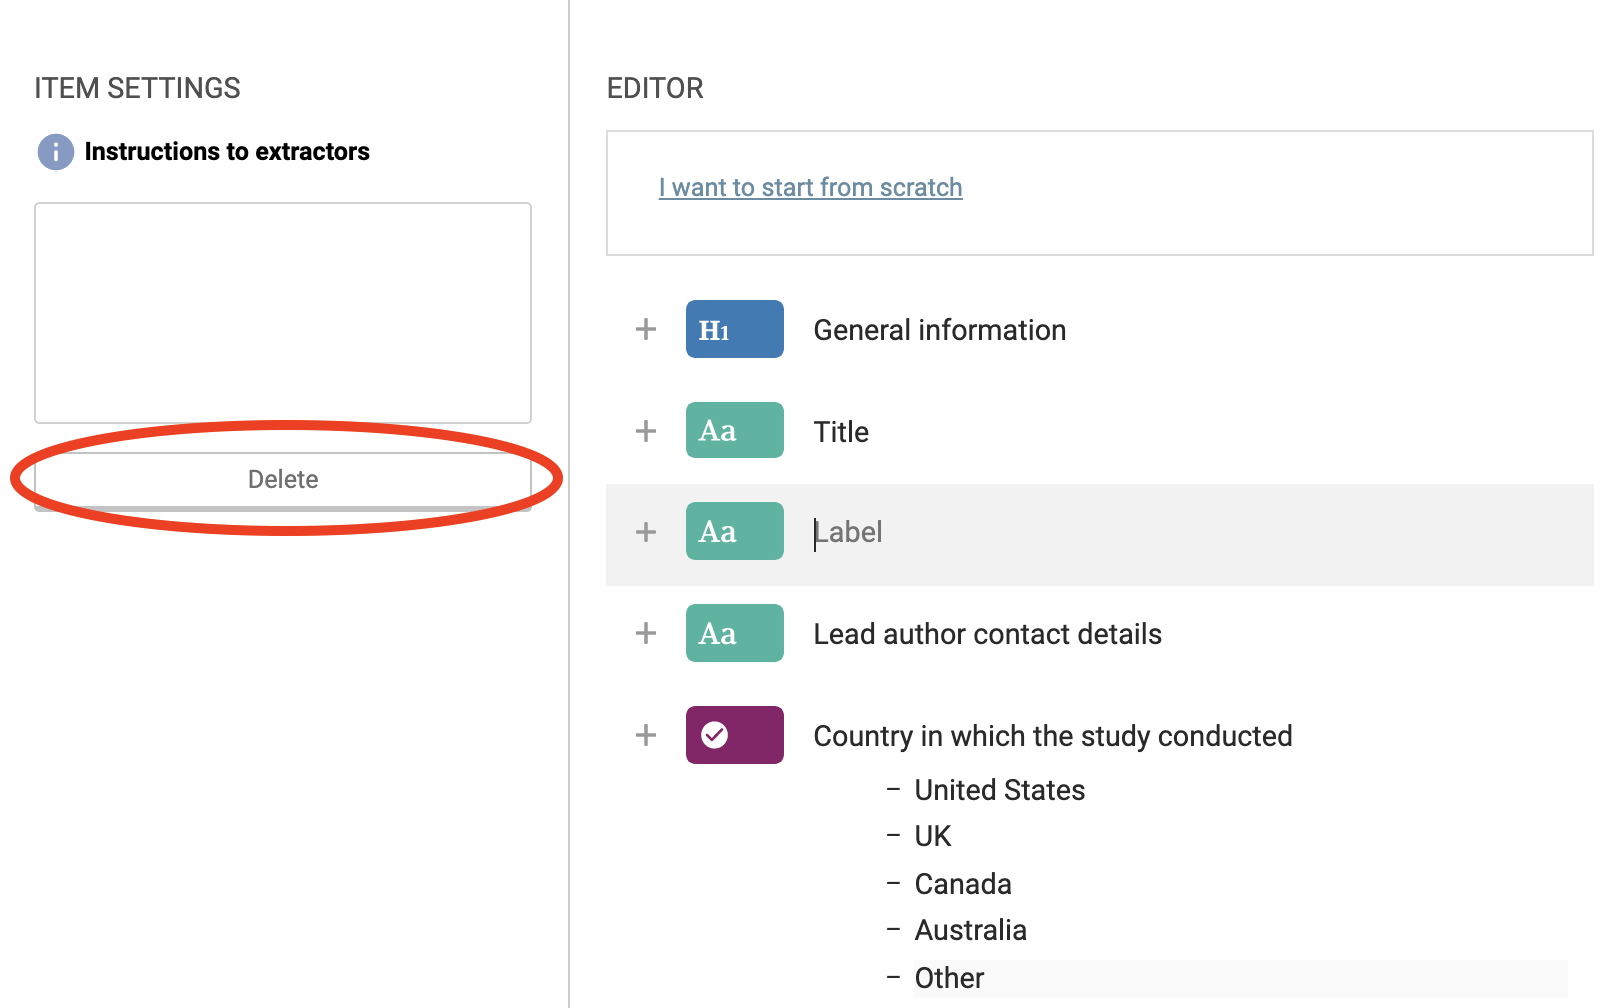The width and height of the screenshot is (1624, 1008).
Task: Click the Other option in the country list
Action: [x=949, y=978]
